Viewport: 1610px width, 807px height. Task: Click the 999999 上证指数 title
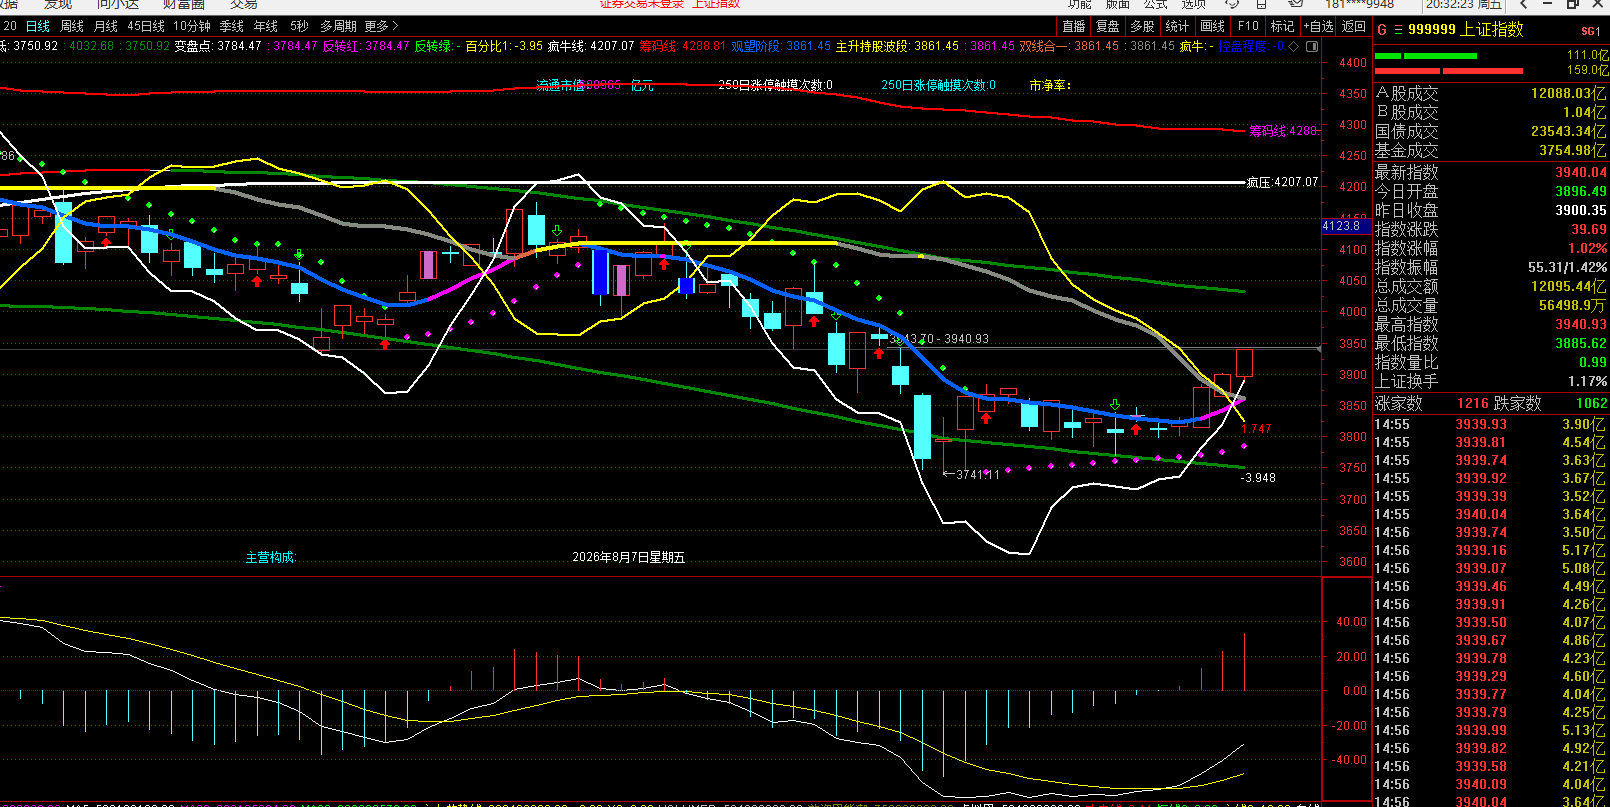[1466, 30]
